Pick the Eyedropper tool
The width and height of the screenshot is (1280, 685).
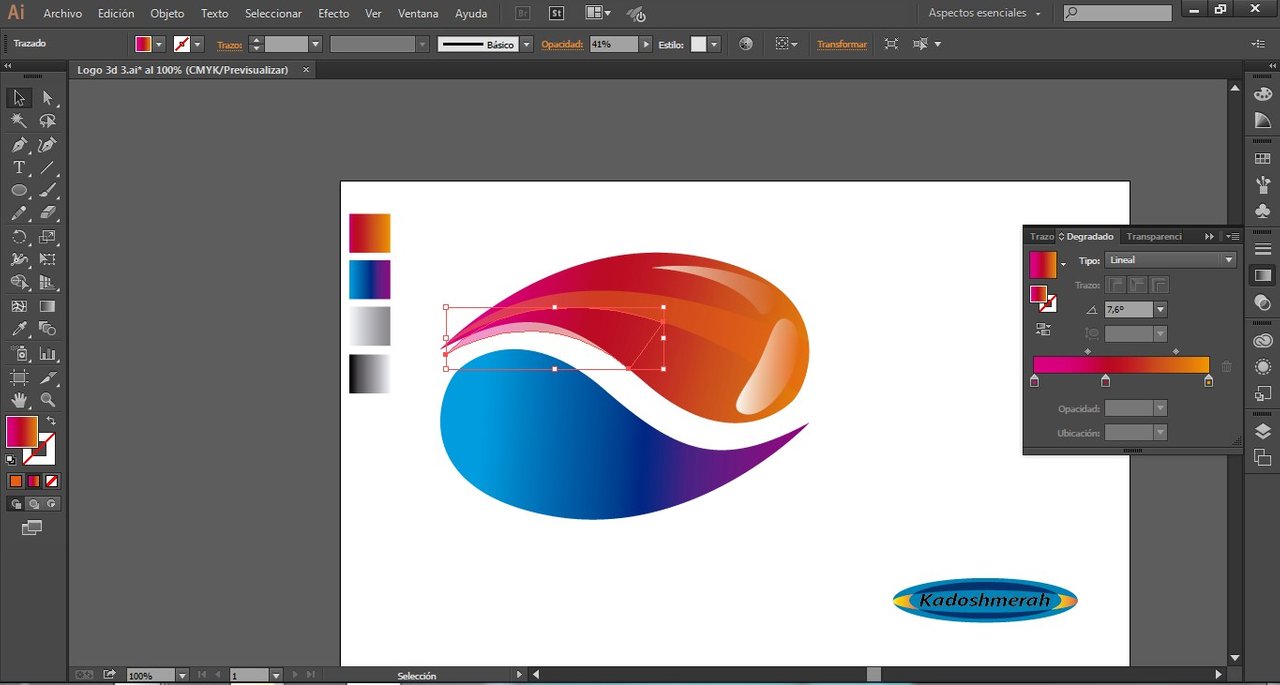19,329
